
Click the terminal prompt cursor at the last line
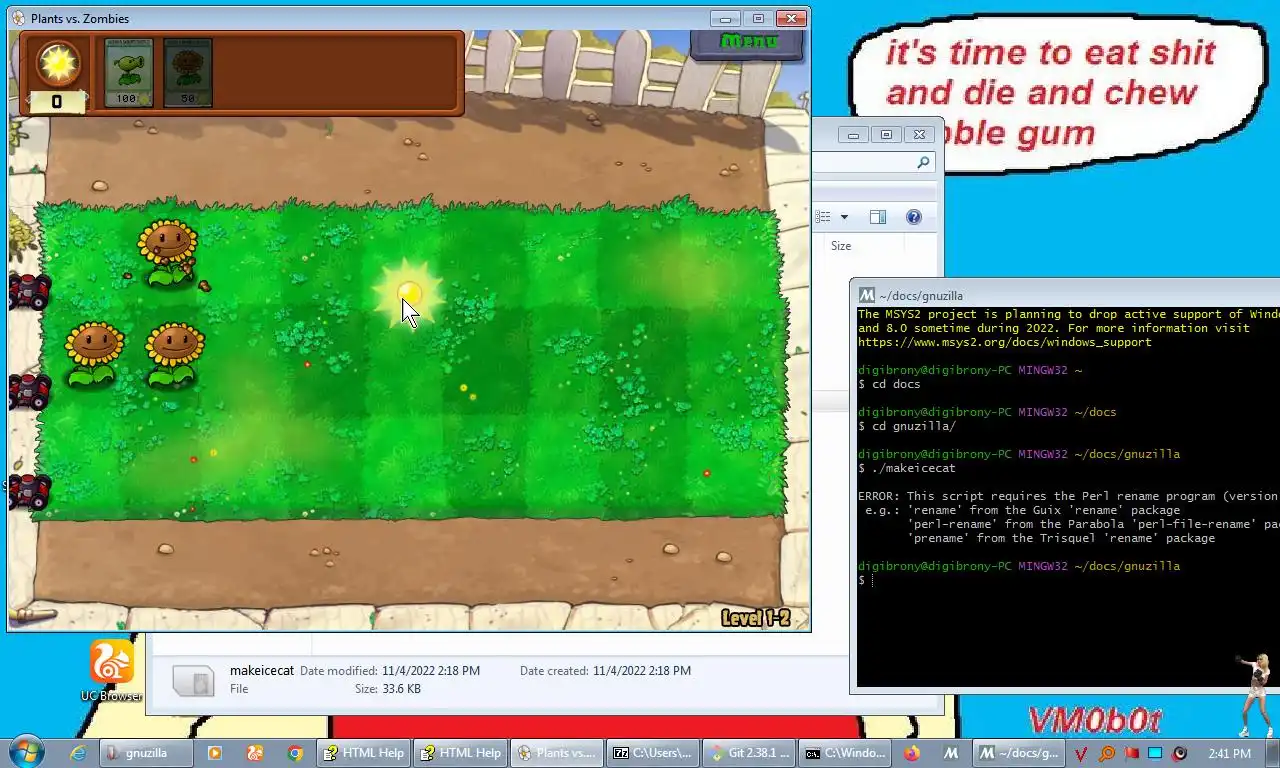click(873, 580)
